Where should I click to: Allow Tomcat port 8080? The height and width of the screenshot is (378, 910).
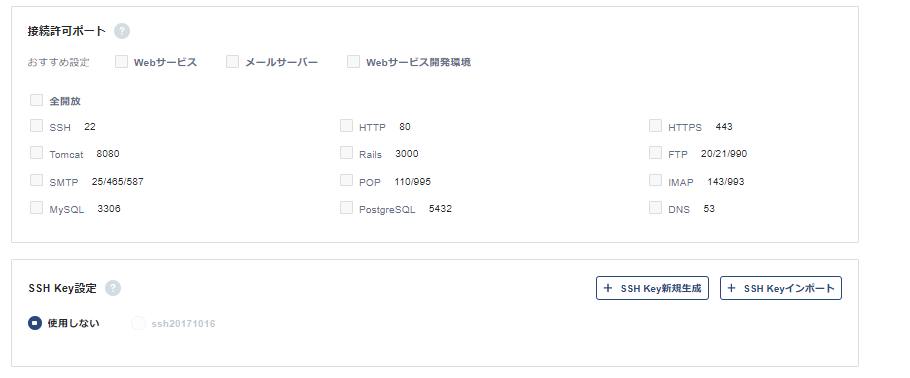[x=37, y=153]
